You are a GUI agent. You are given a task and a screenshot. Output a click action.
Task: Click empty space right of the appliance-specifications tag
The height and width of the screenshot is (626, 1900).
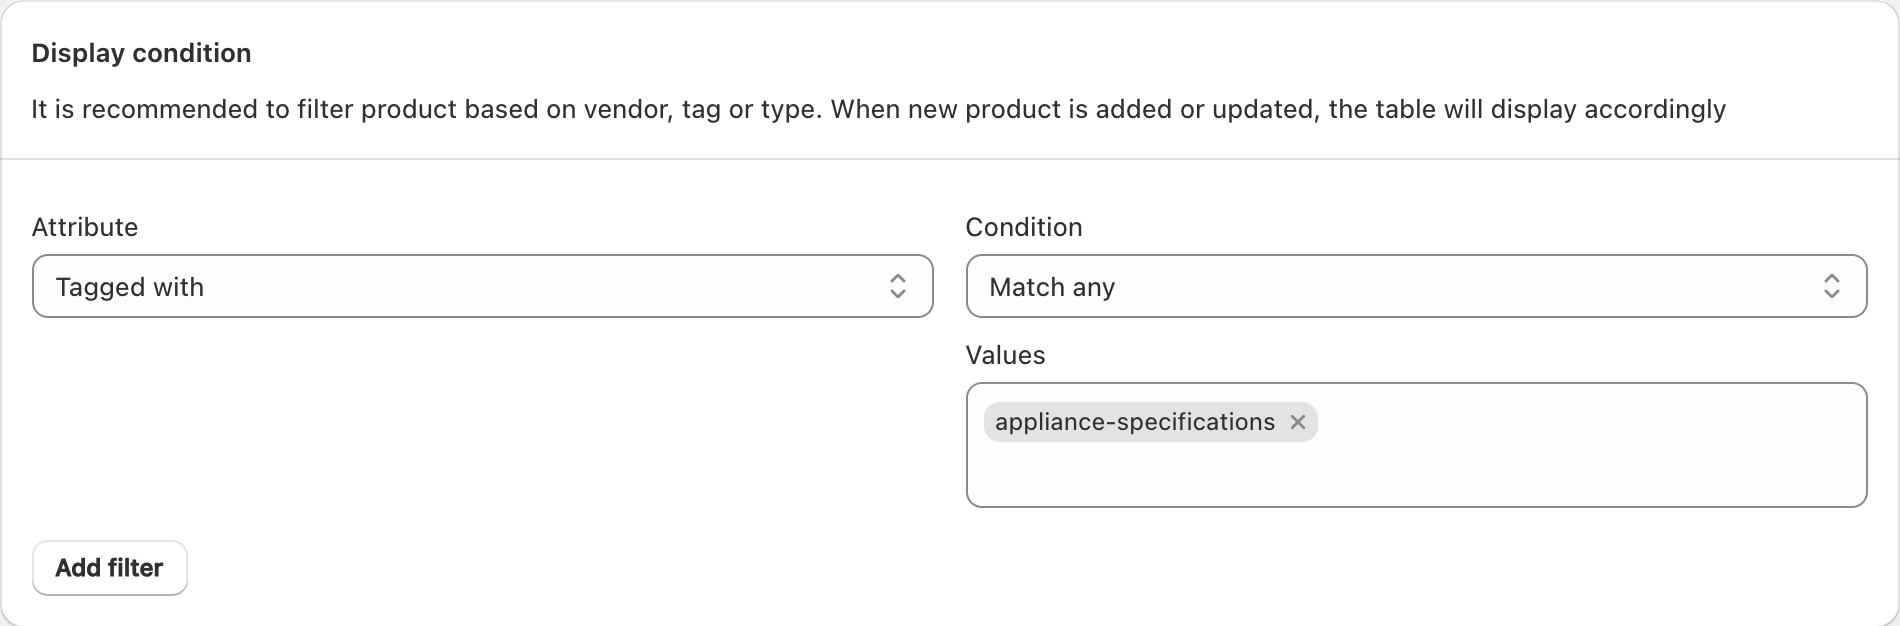pyautogui.click(x=1590, y=422)
